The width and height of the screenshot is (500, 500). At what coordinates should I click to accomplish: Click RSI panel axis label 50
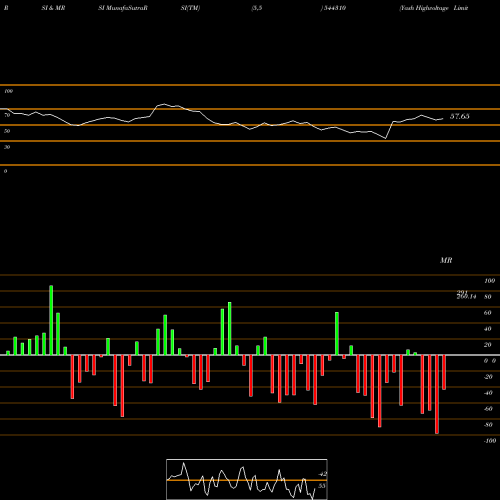[x=7, y=131]
